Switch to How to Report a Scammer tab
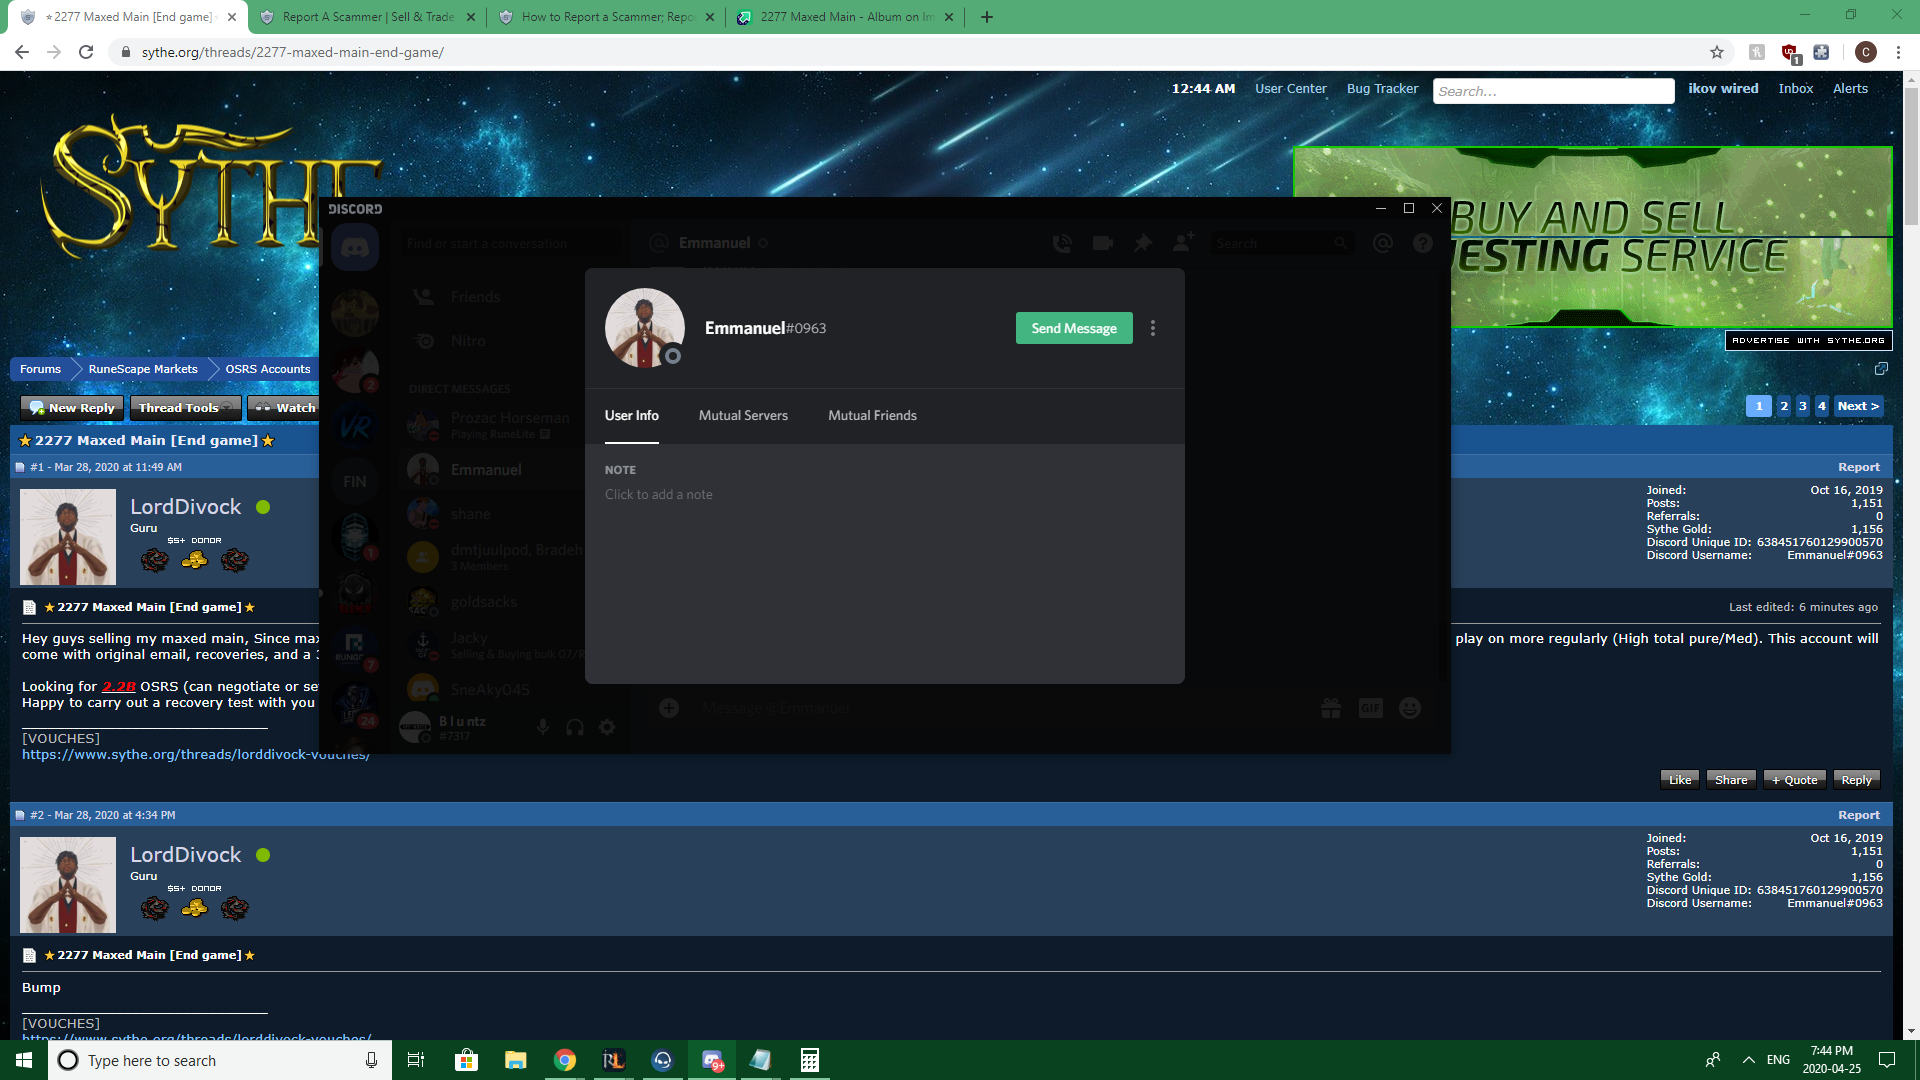 point(607,17)
